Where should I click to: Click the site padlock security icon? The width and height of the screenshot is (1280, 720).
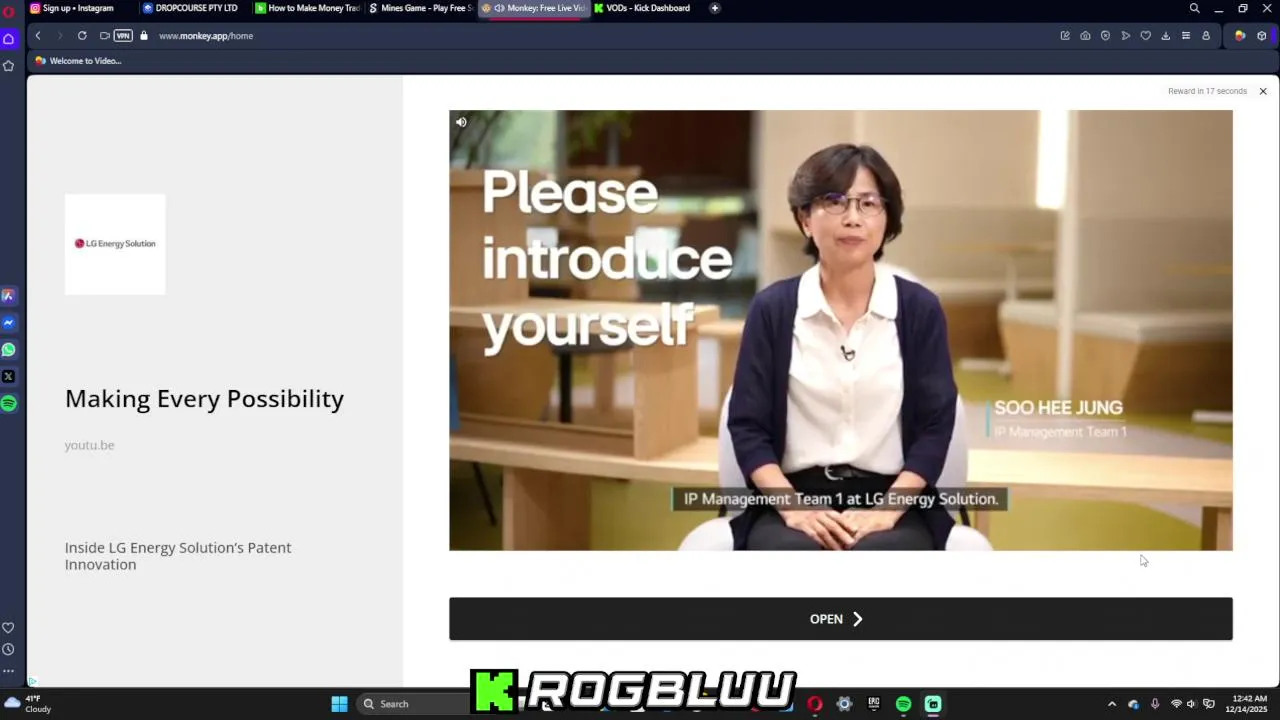click(x=144, y=36)
